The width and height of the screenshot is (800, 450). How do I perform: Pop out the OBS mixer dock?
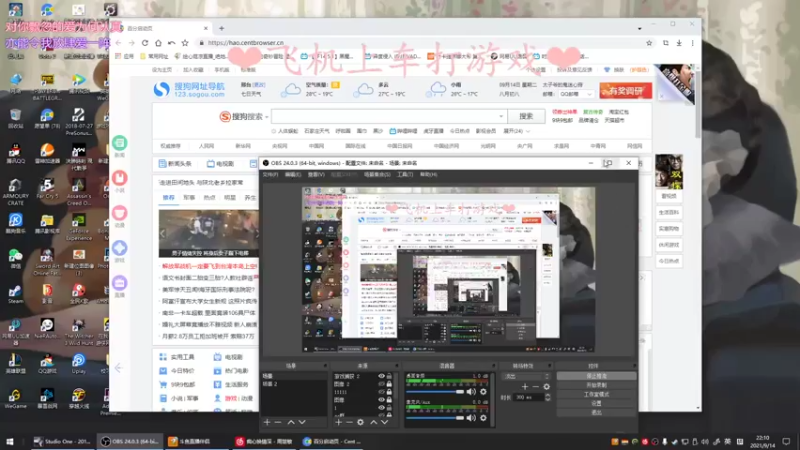493,366
